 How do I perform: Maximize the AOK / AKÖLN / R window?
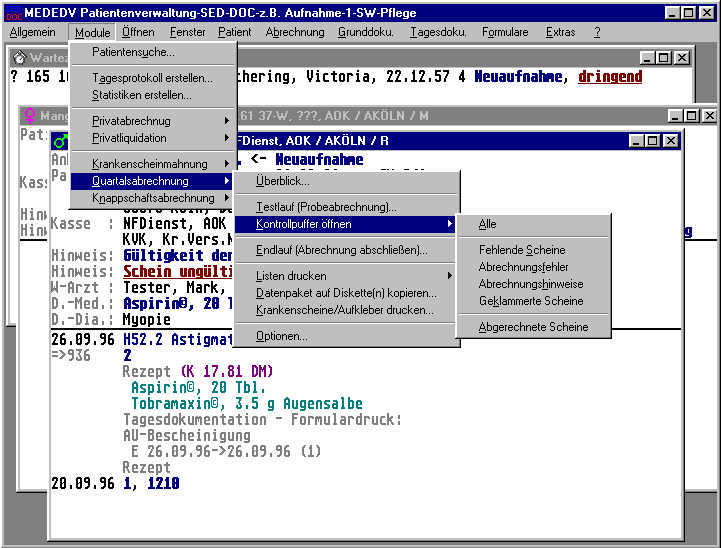click(x=652, y=141)
